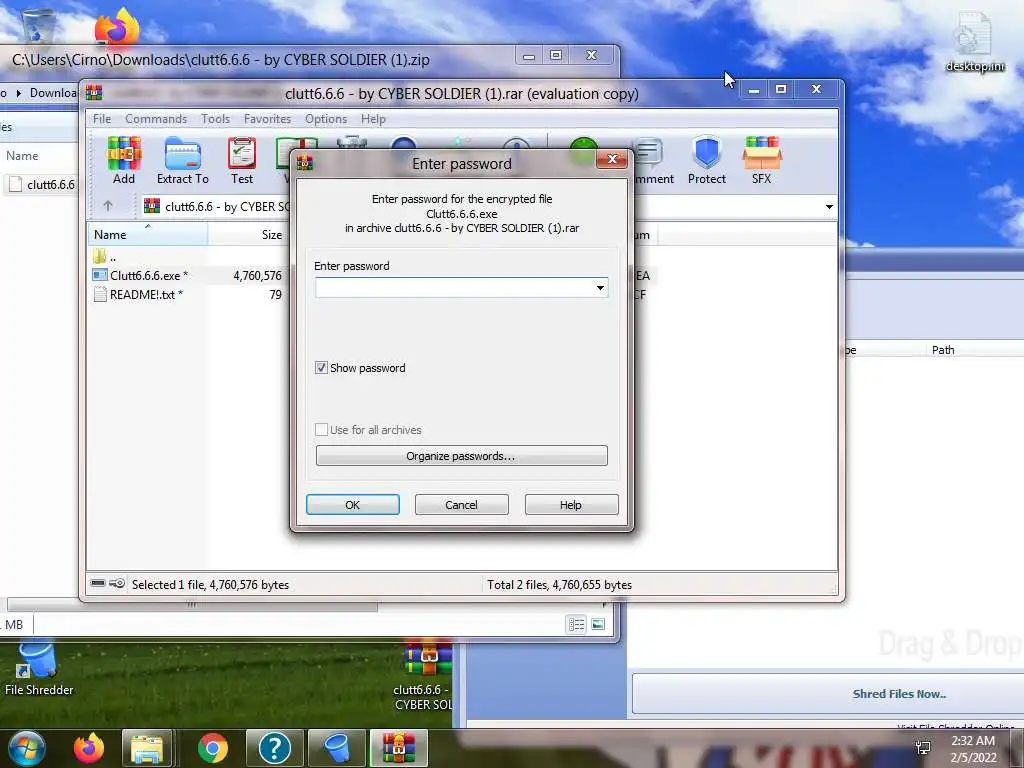Image resolution: width=1024 pixels, height=768 pixels.
Task: Click the Help question mark taskbar icon
Action: [x=274, y=748]
